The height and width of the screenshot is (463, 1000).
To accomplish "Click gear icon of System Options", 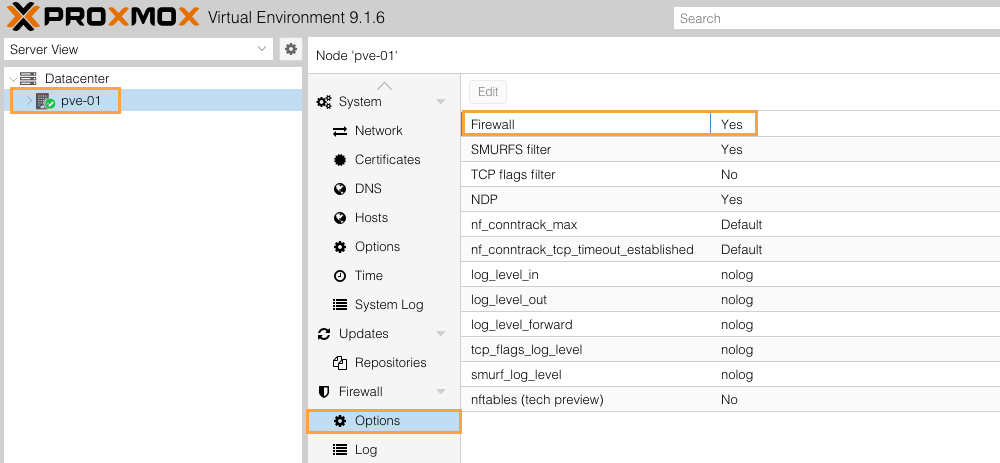I will click(340, 247).
